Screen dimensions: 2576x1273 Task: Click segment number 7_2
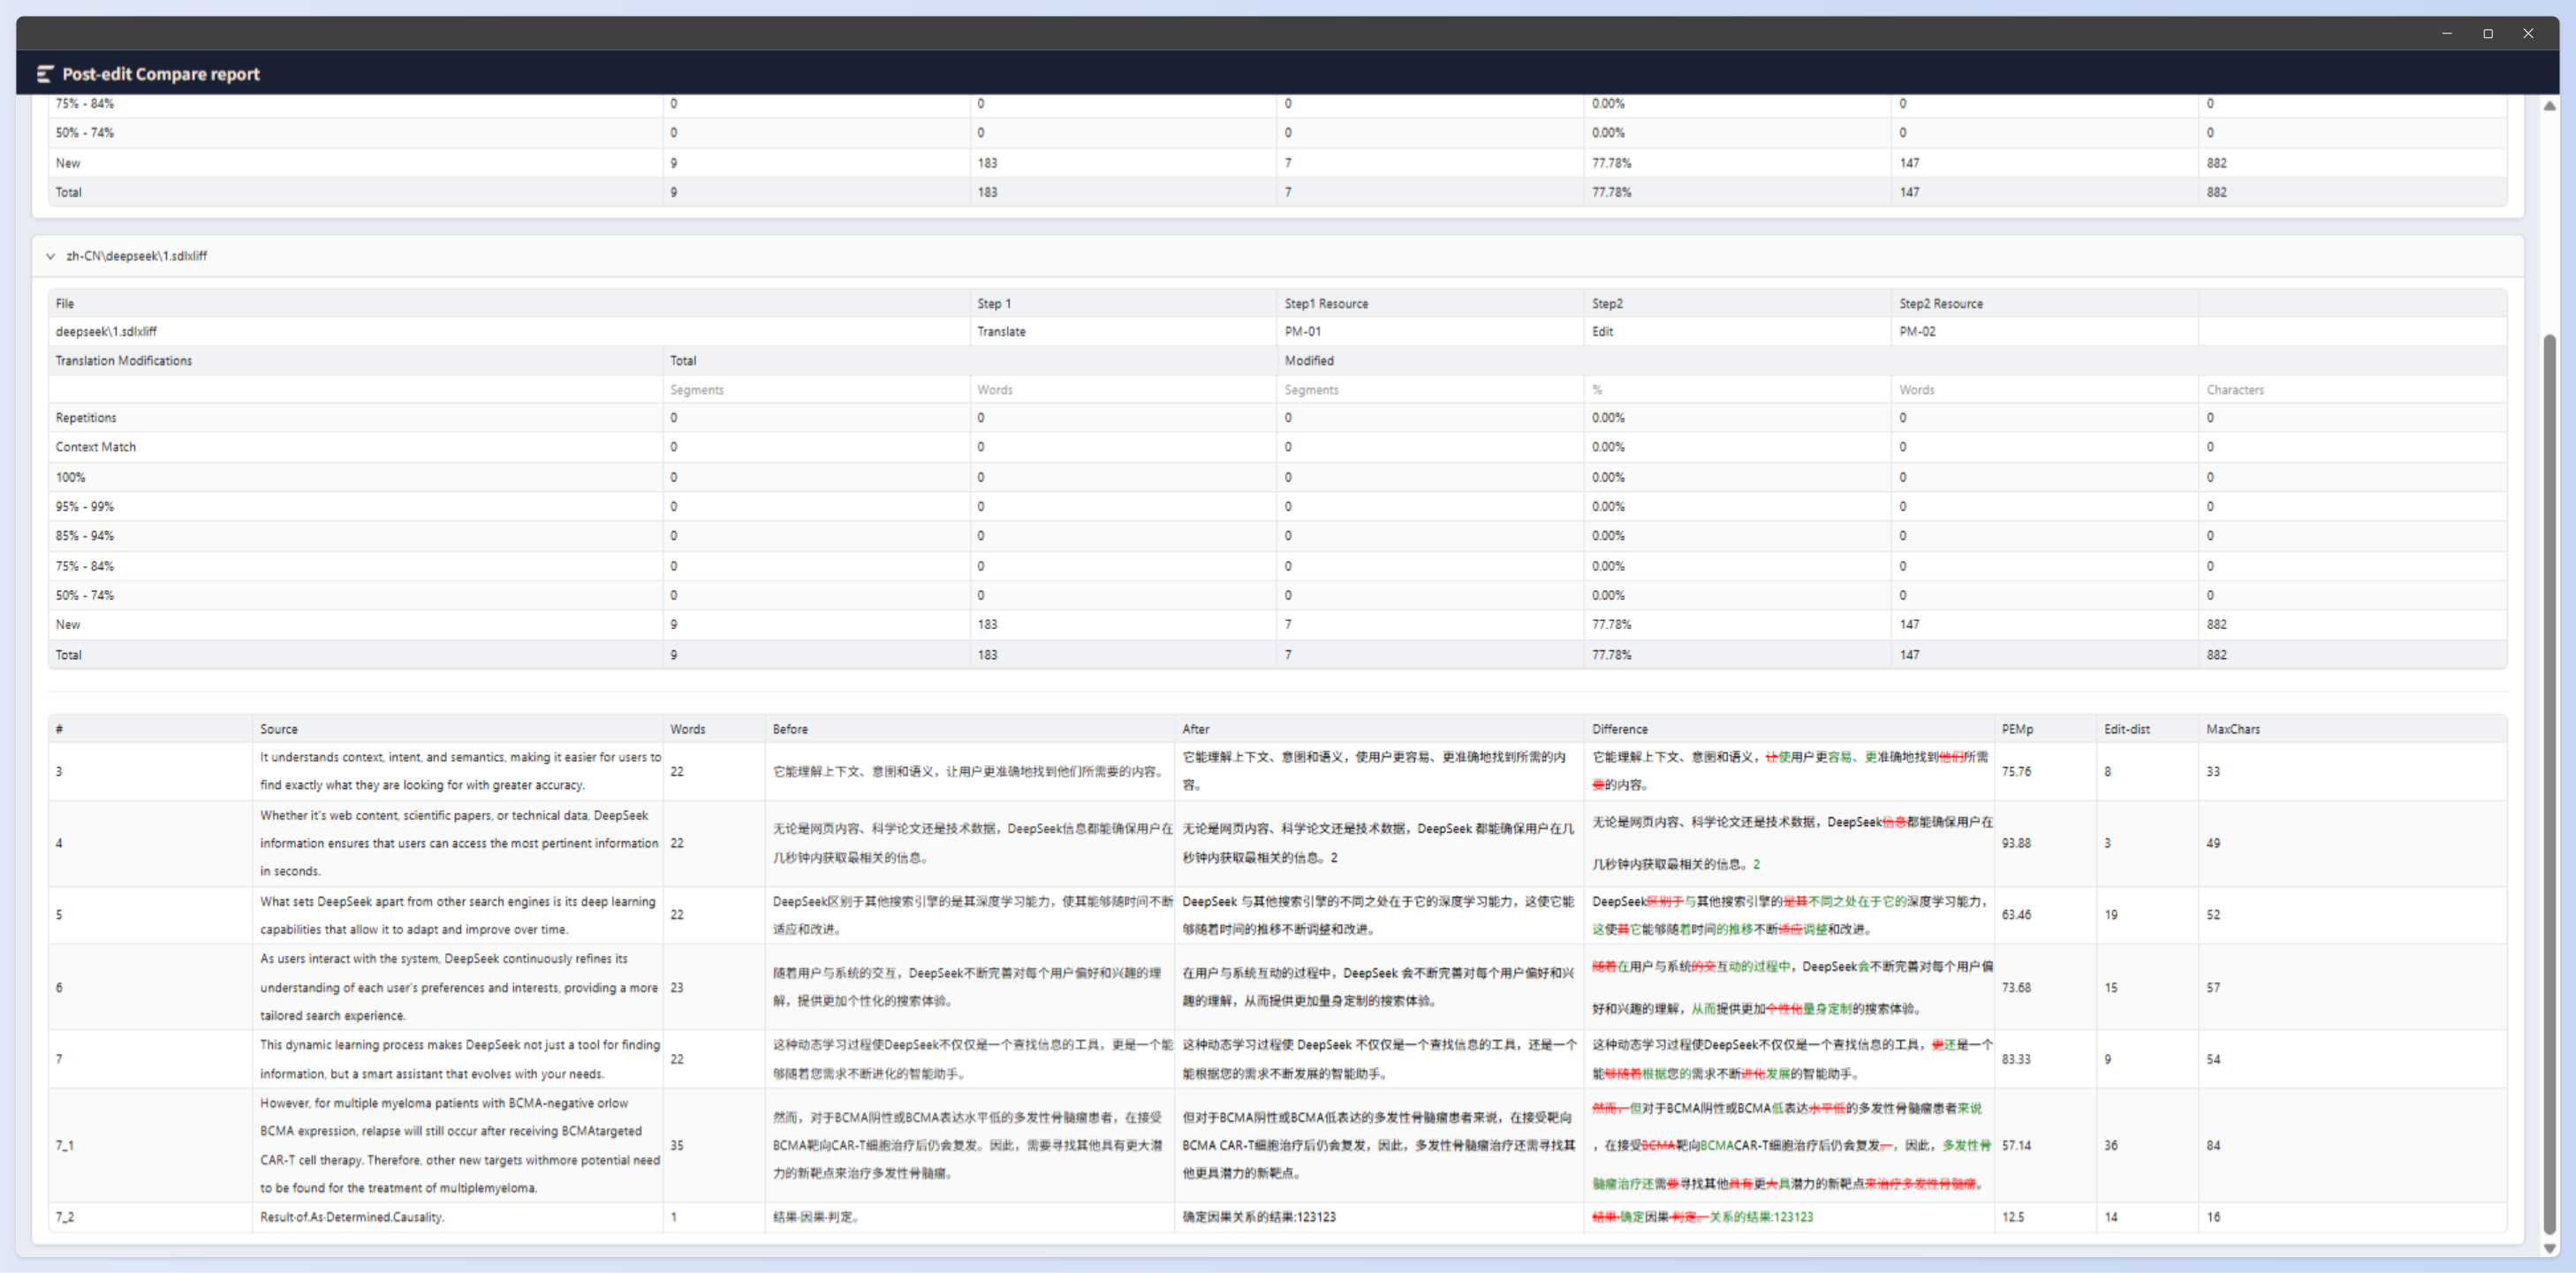click(x=65, y=1217)
